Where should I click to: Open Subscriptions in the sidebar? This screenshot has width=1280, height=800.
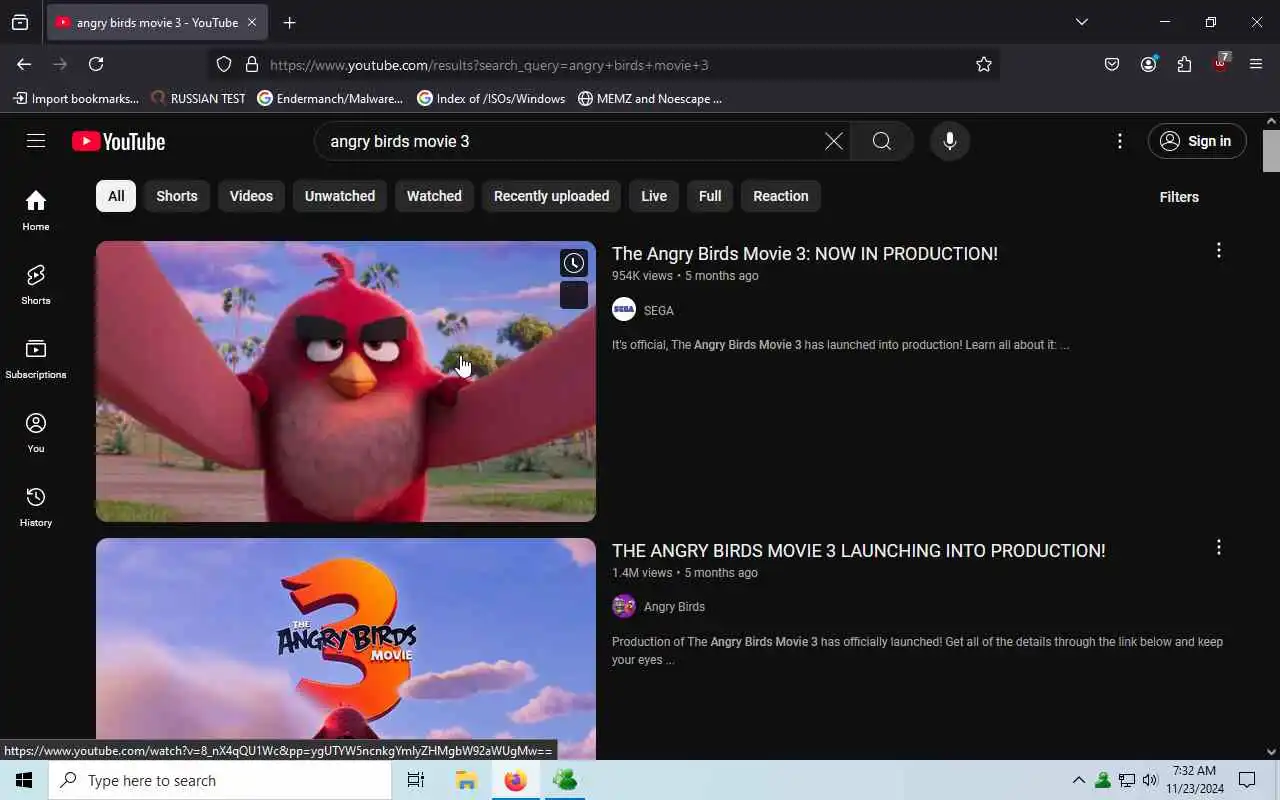tap(36, 358)
